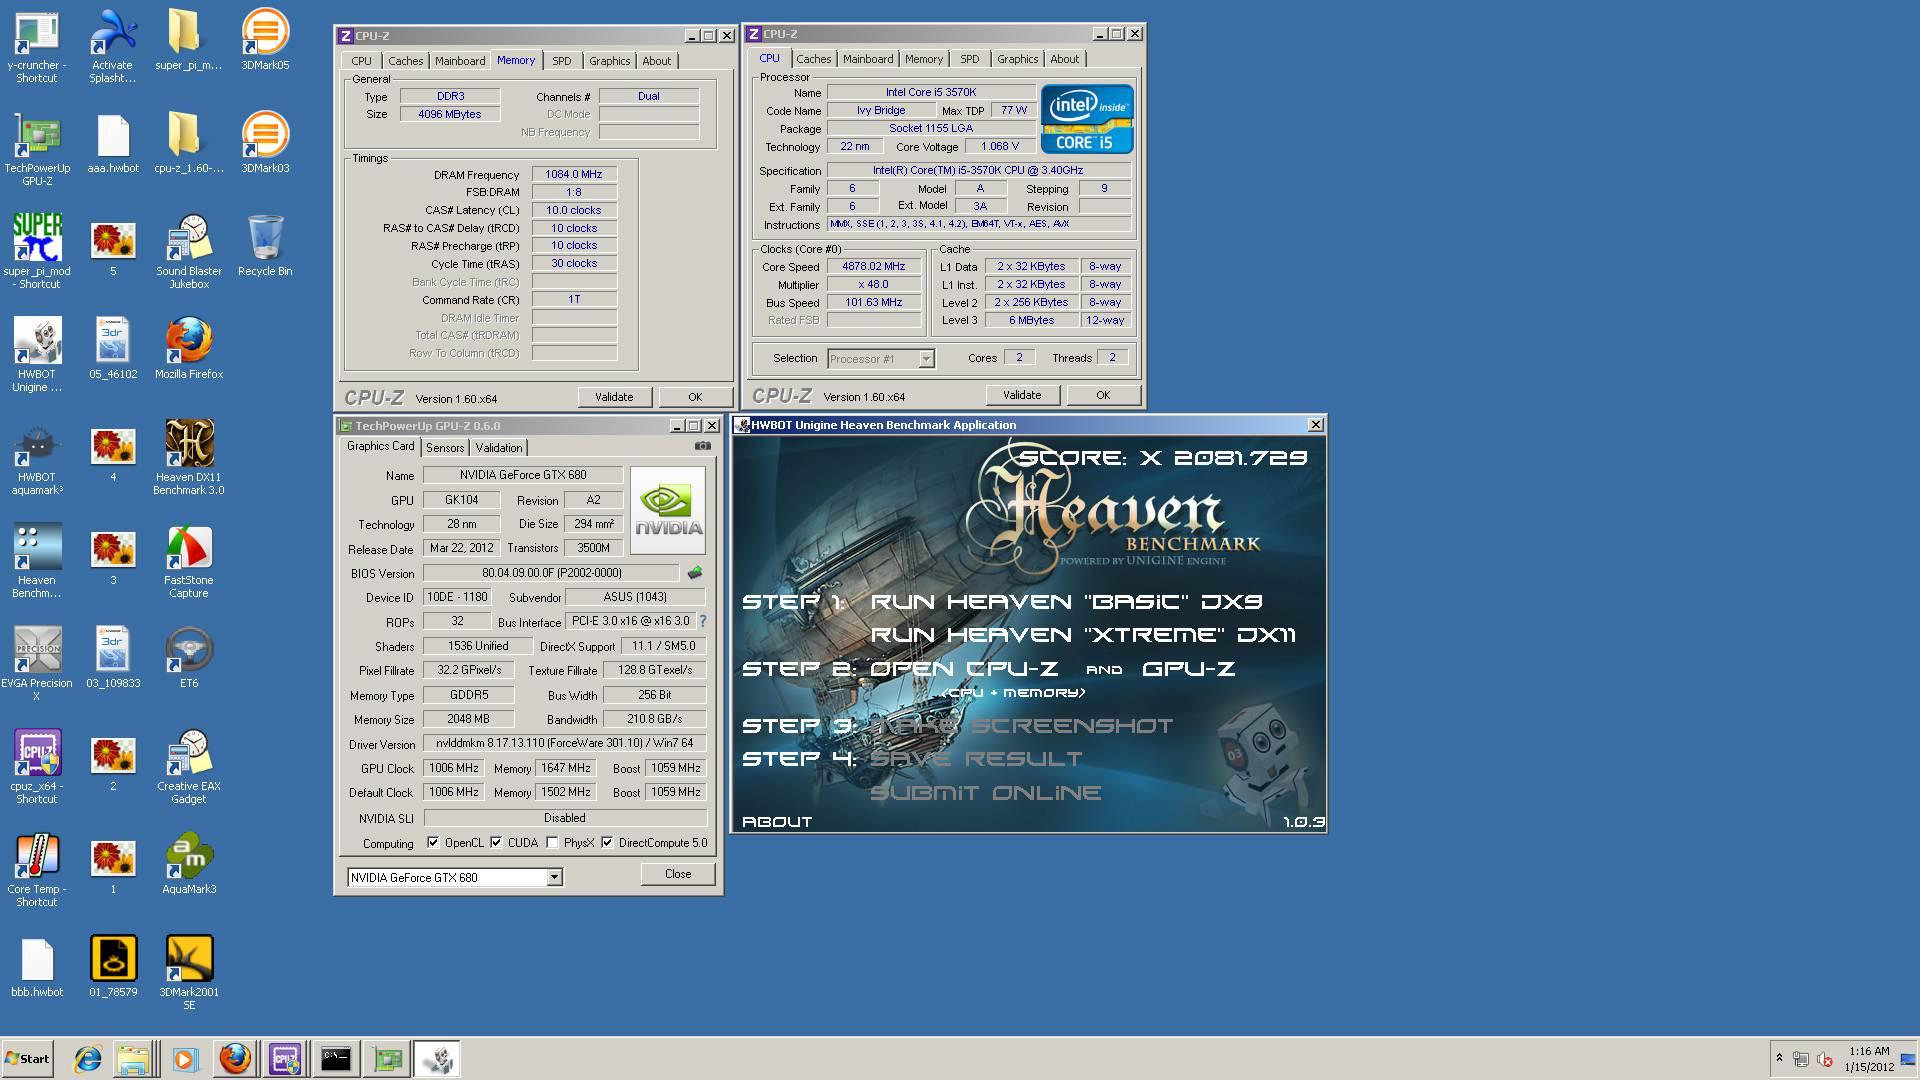This screenshot has width=1920, height=1080.
Task: Launch Core Temp shortcut icon
Action: (x=37, y=857)
